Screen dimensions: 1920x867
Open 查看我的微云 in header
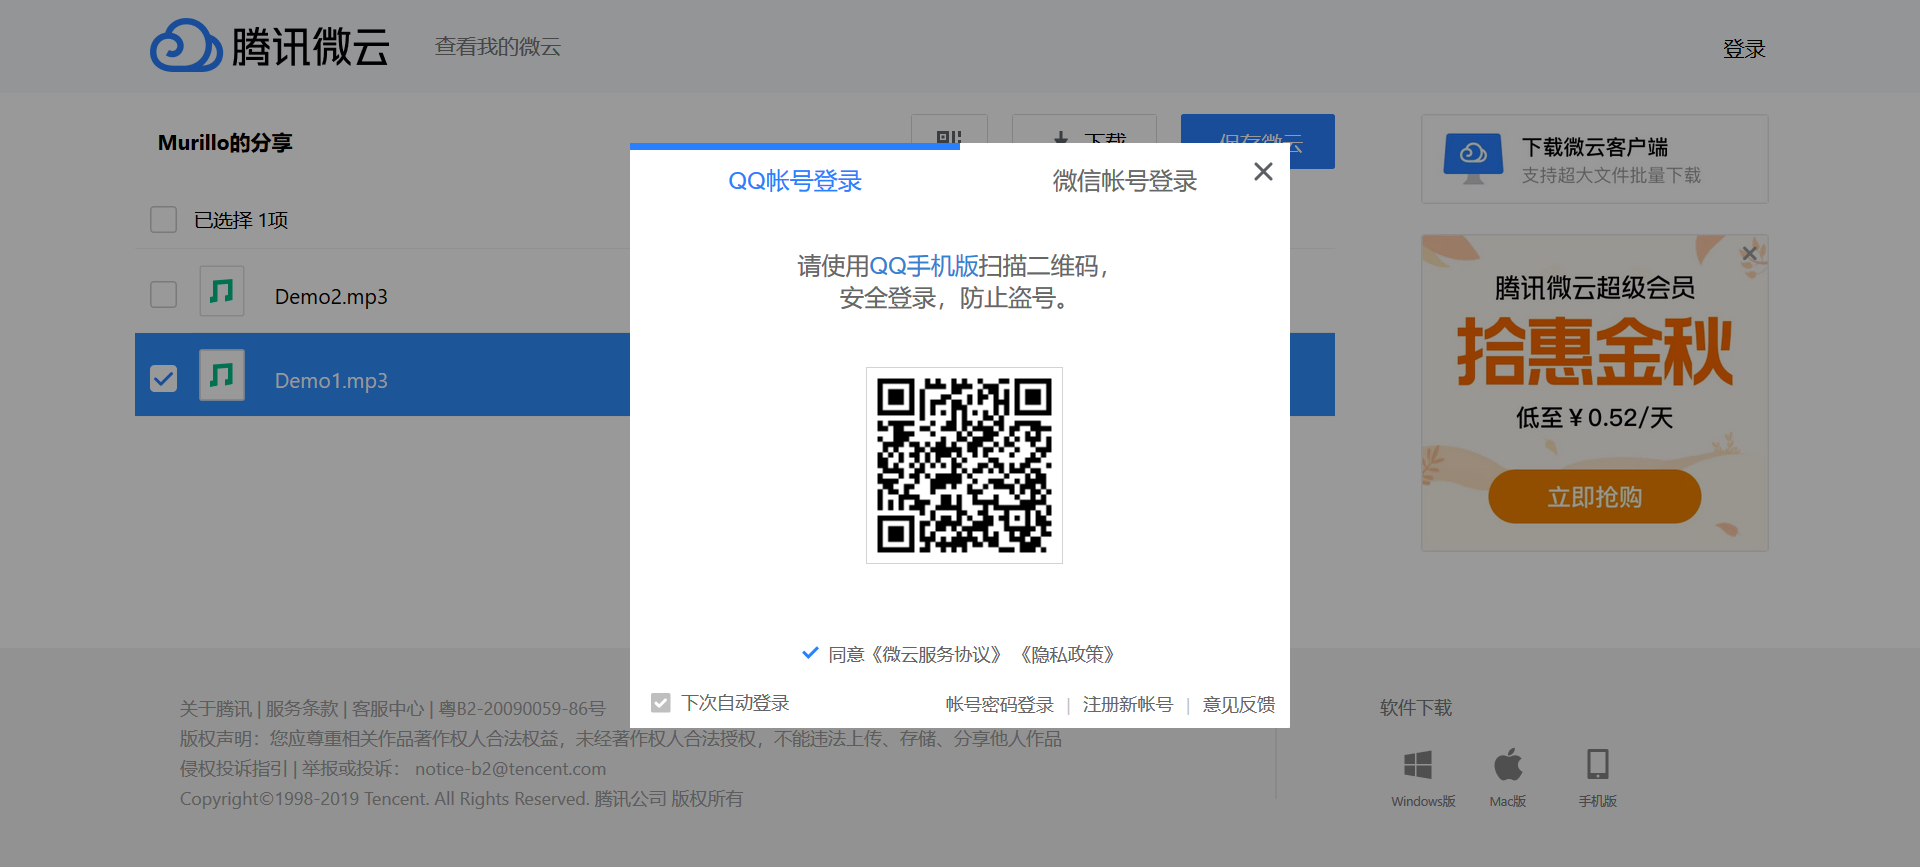click(498, 47)
